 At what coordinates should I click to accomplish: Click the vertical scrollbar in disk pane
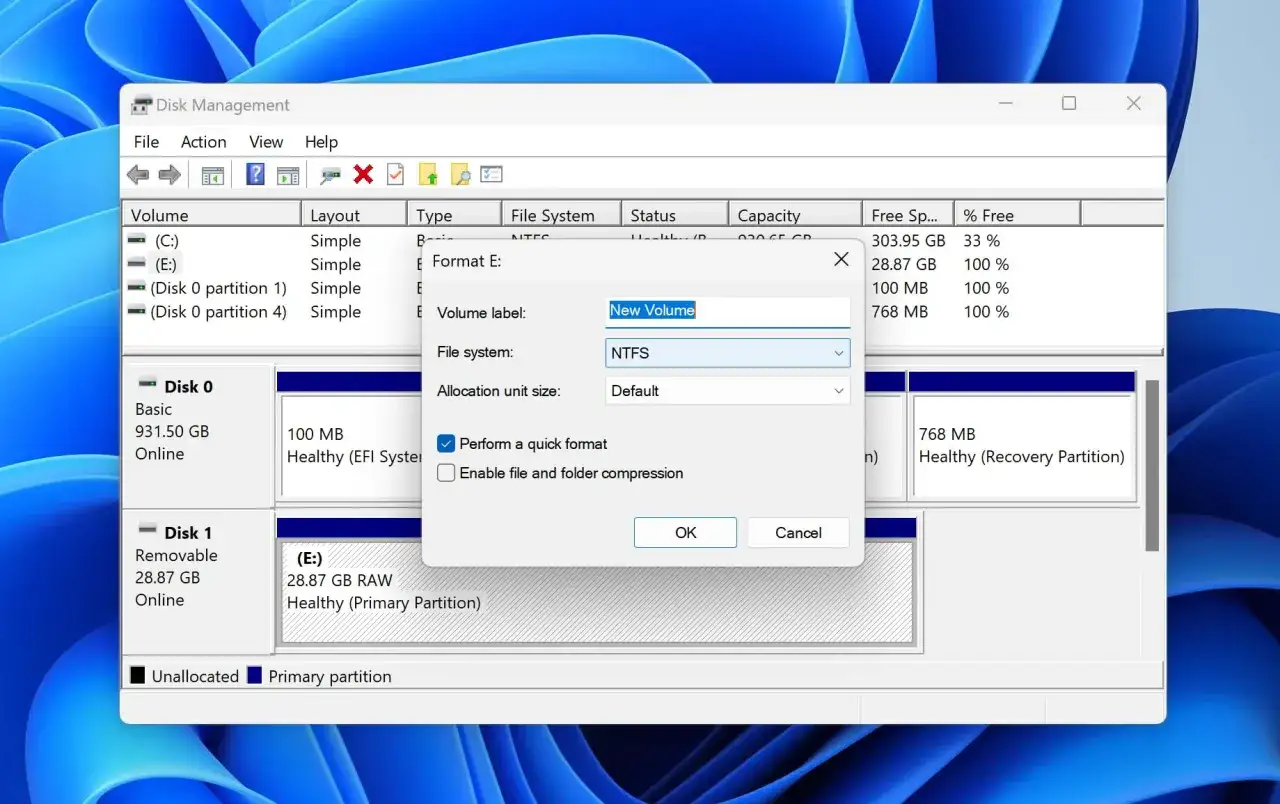click(x=1152, y=465)
